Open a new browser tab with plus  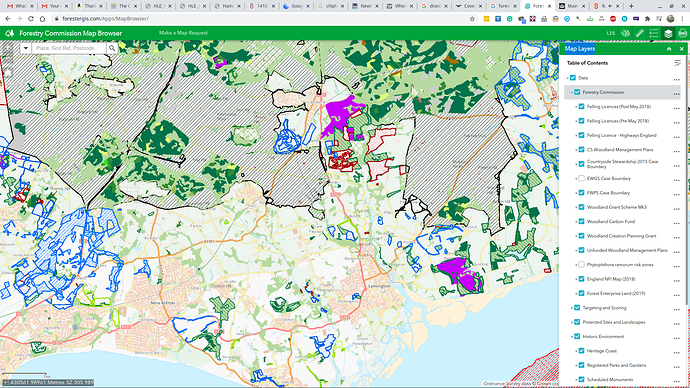(631, 6)
